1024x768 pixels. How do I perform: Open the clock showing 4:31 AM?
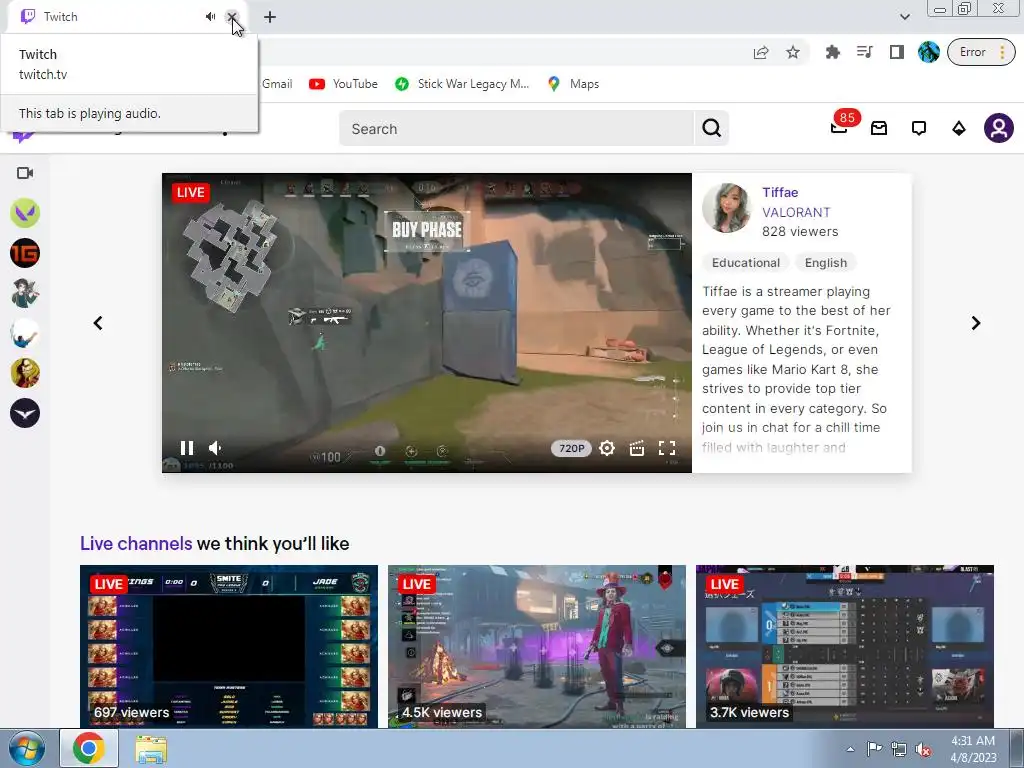click(x=973, y=749)
